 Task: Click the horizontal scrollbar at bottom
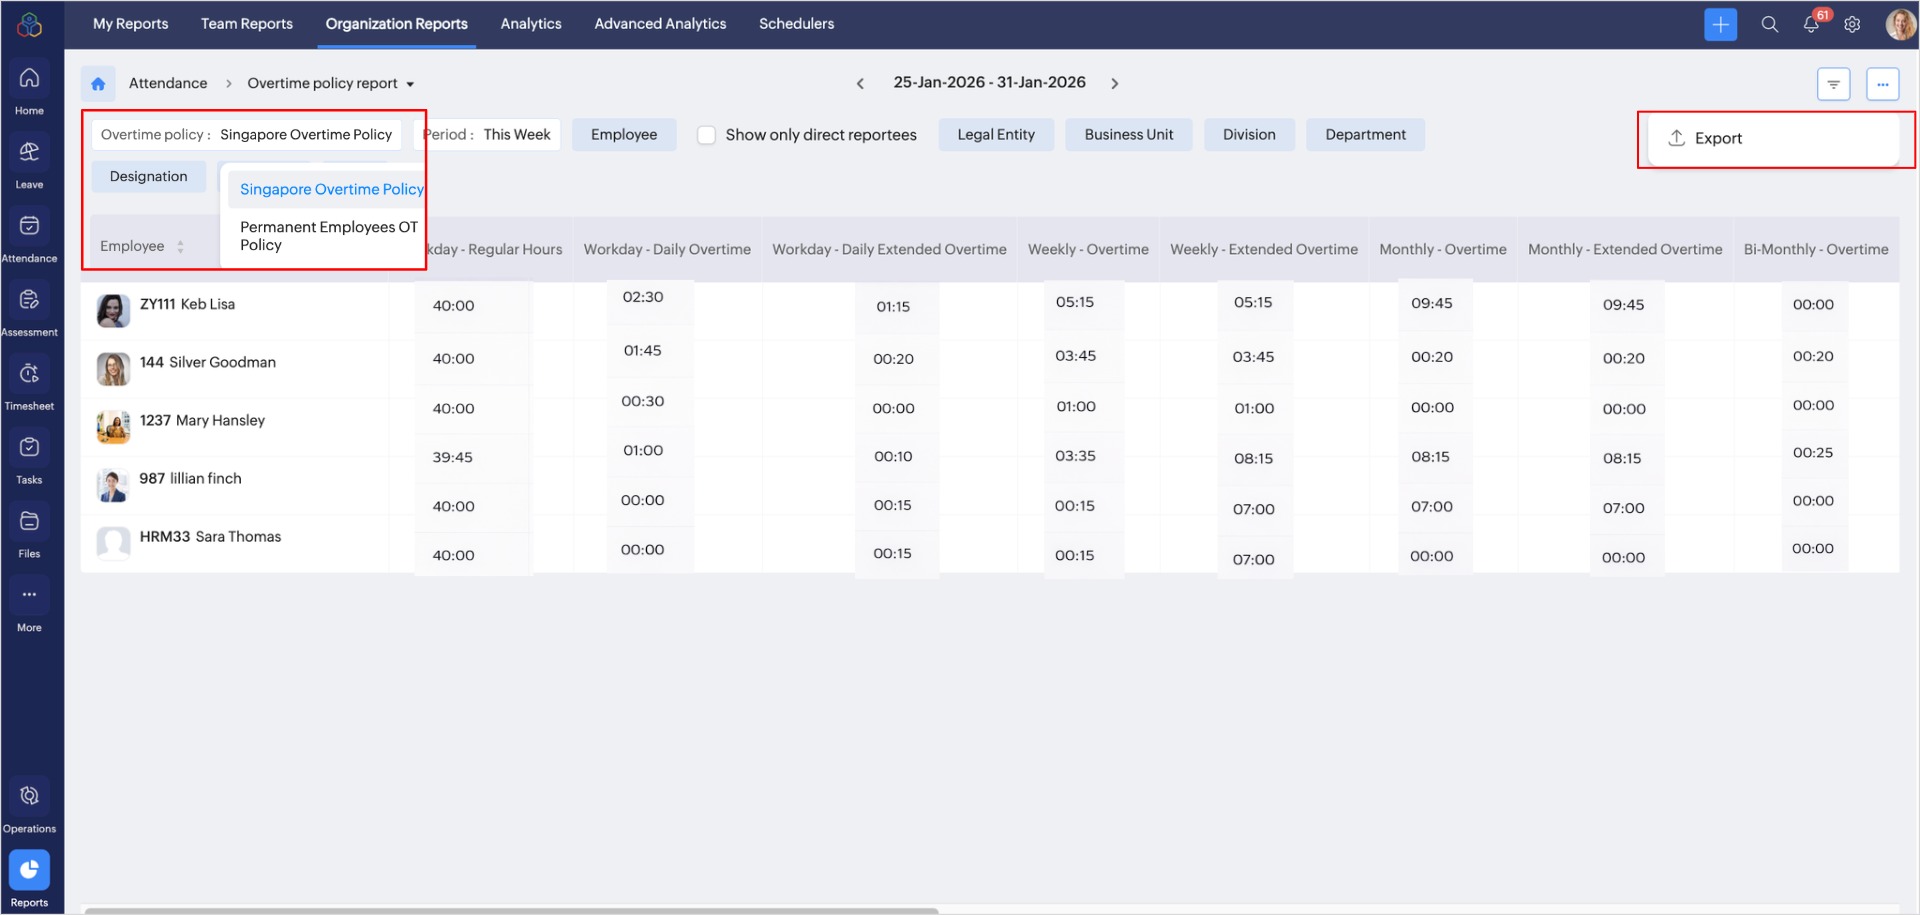click(510, 910)
